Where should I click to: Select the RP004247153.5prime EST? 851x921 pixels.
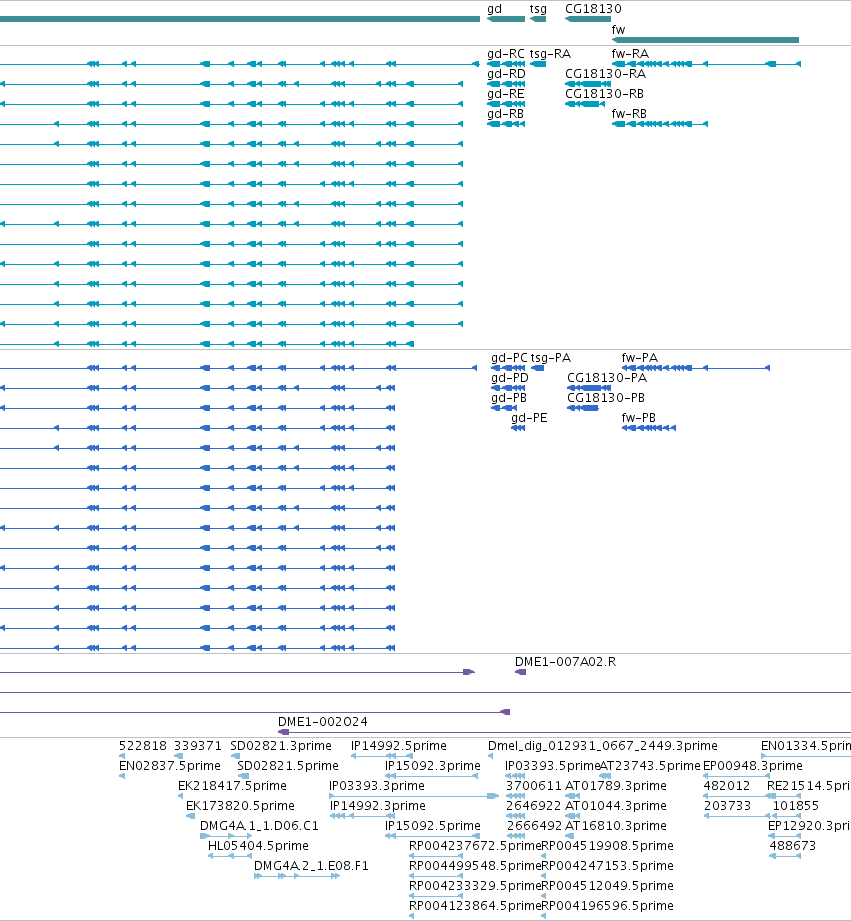(x=544, y=876)
